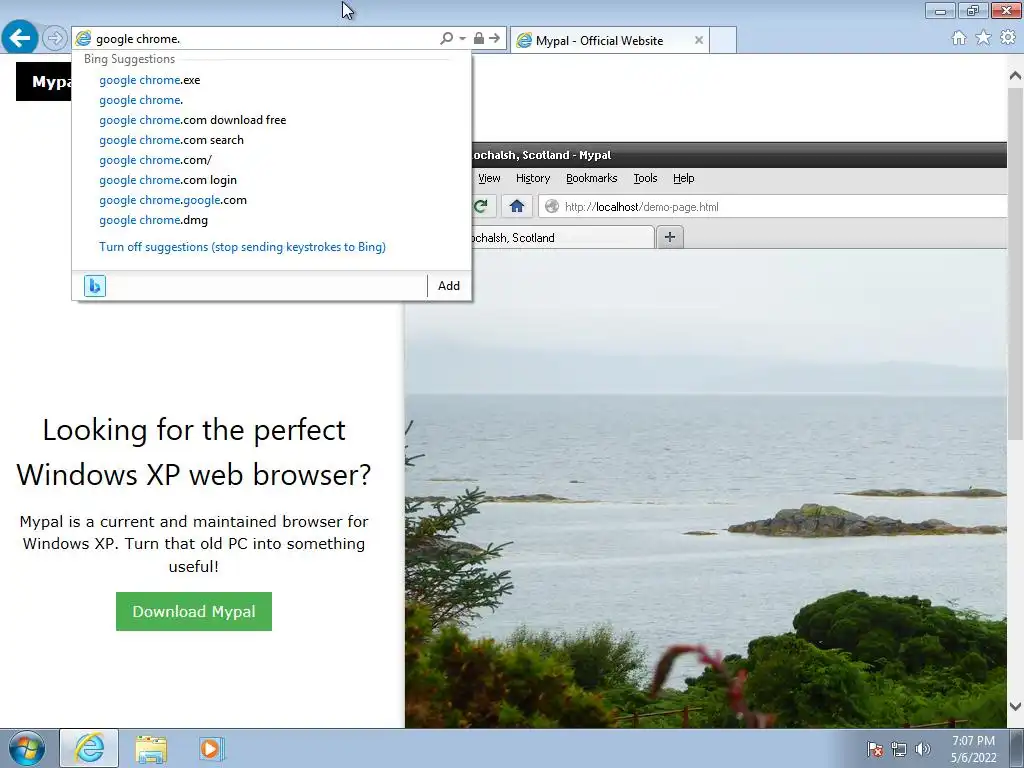Click the scrollbar down arrow

(1015, 706)
